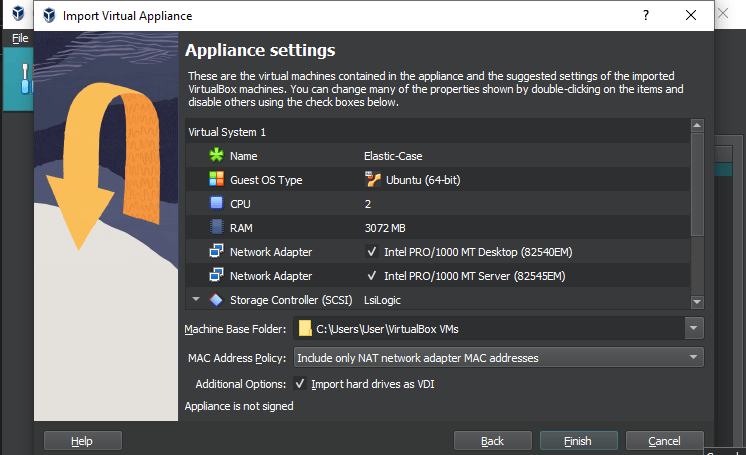This screenshot has height=455, width=746.
Task: Click the VirtualBox cube icon in dialog title
Action: (x=49, y=15)
